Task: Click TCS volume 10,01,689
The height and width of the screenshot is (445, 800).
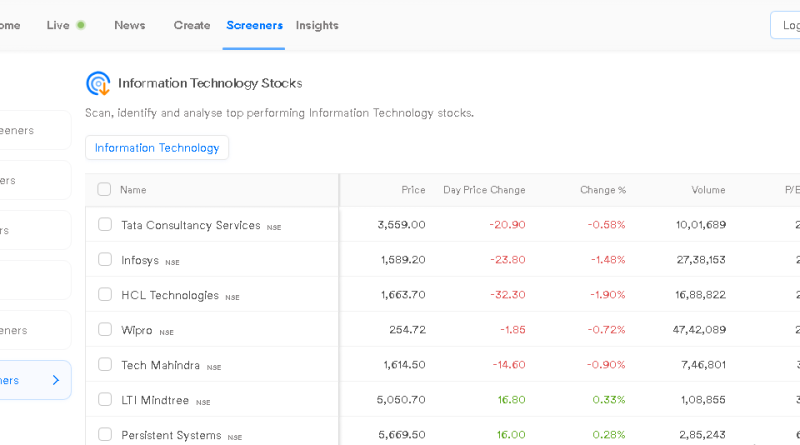Action: click(701, 225)
